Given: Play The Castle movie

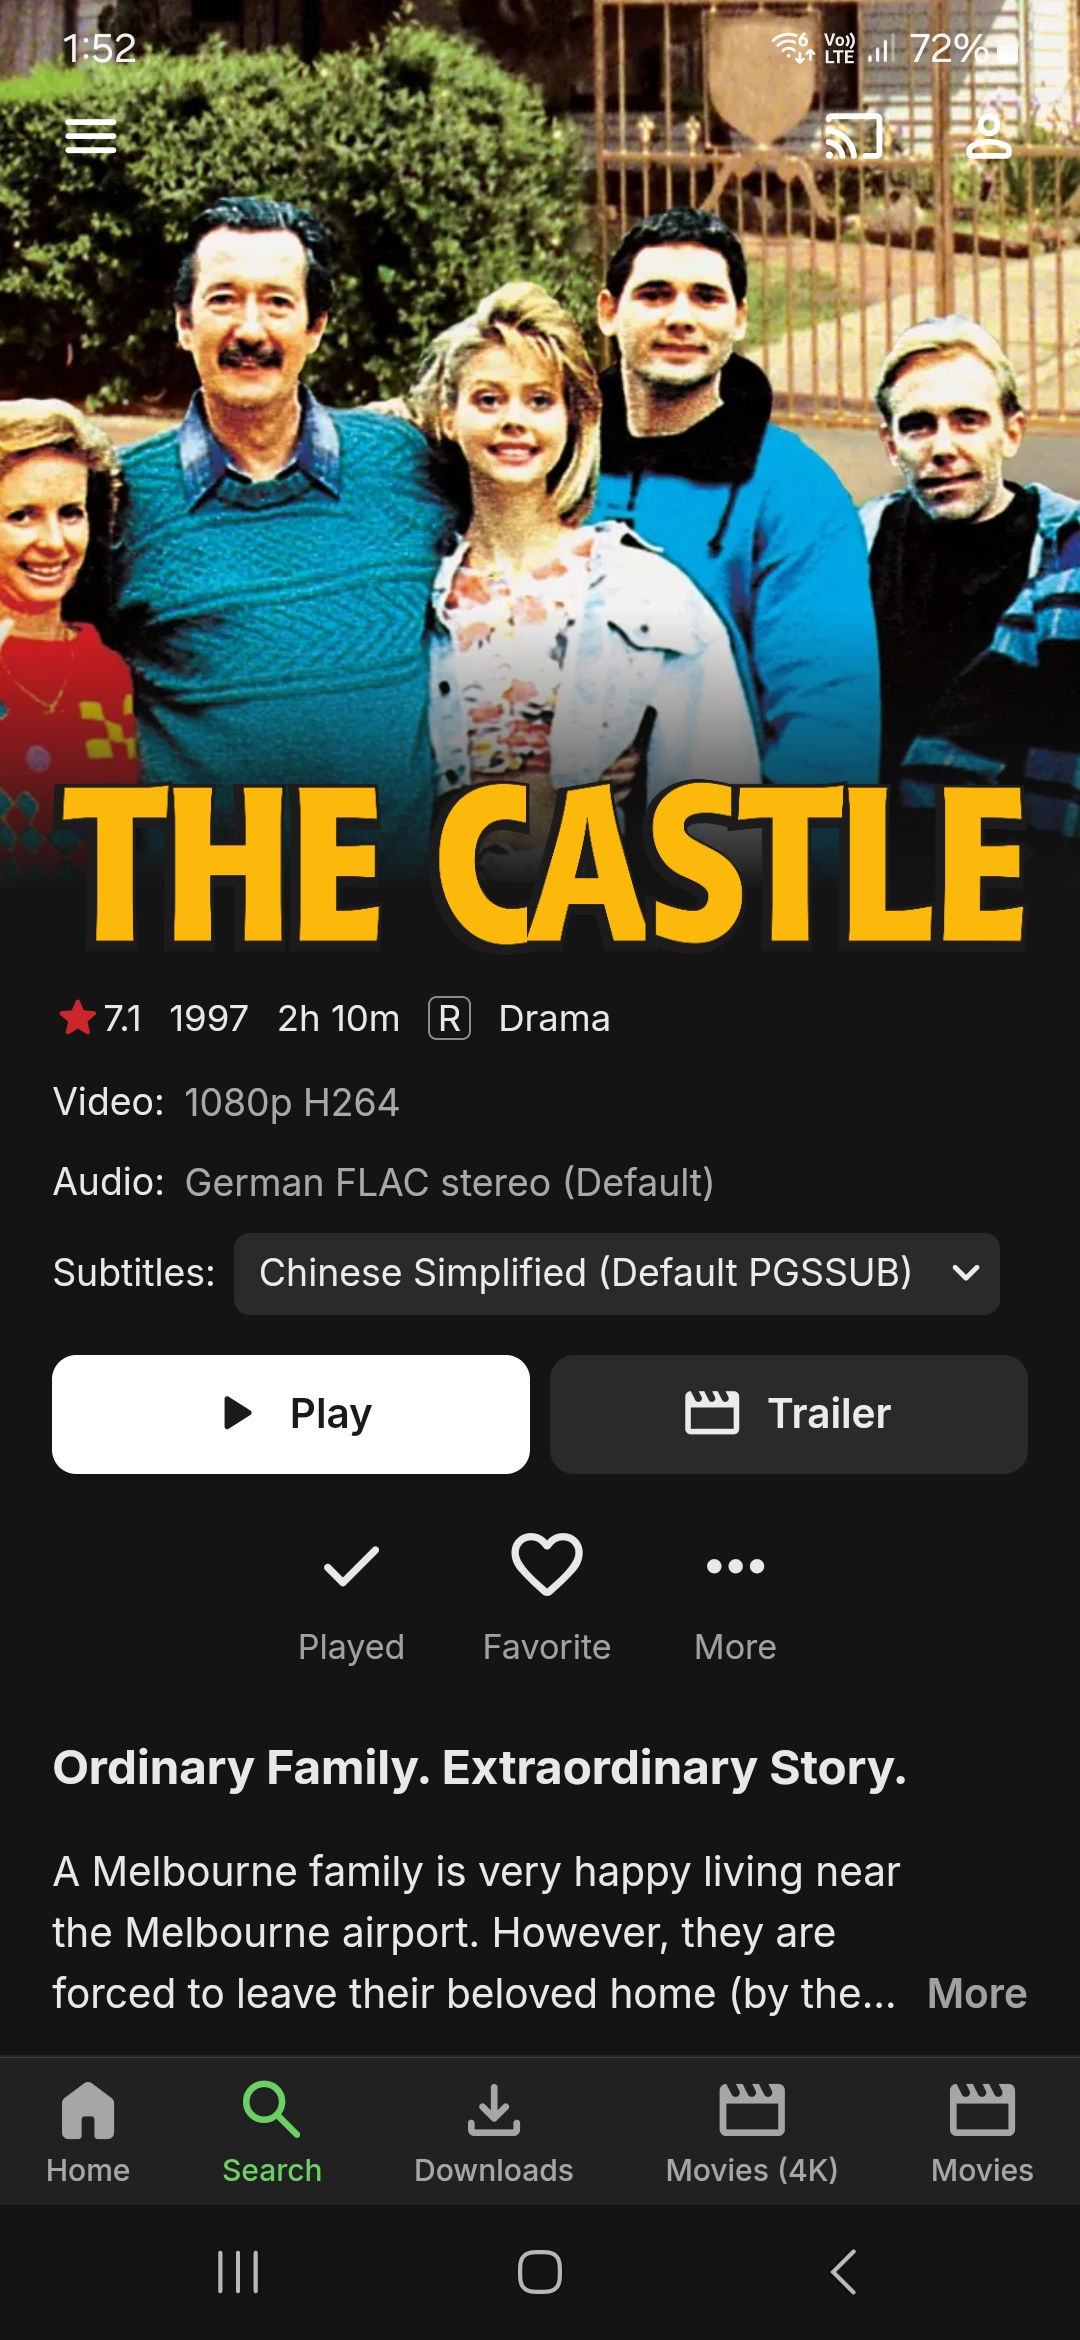Looking at the screenshot, I should 291,1414.
